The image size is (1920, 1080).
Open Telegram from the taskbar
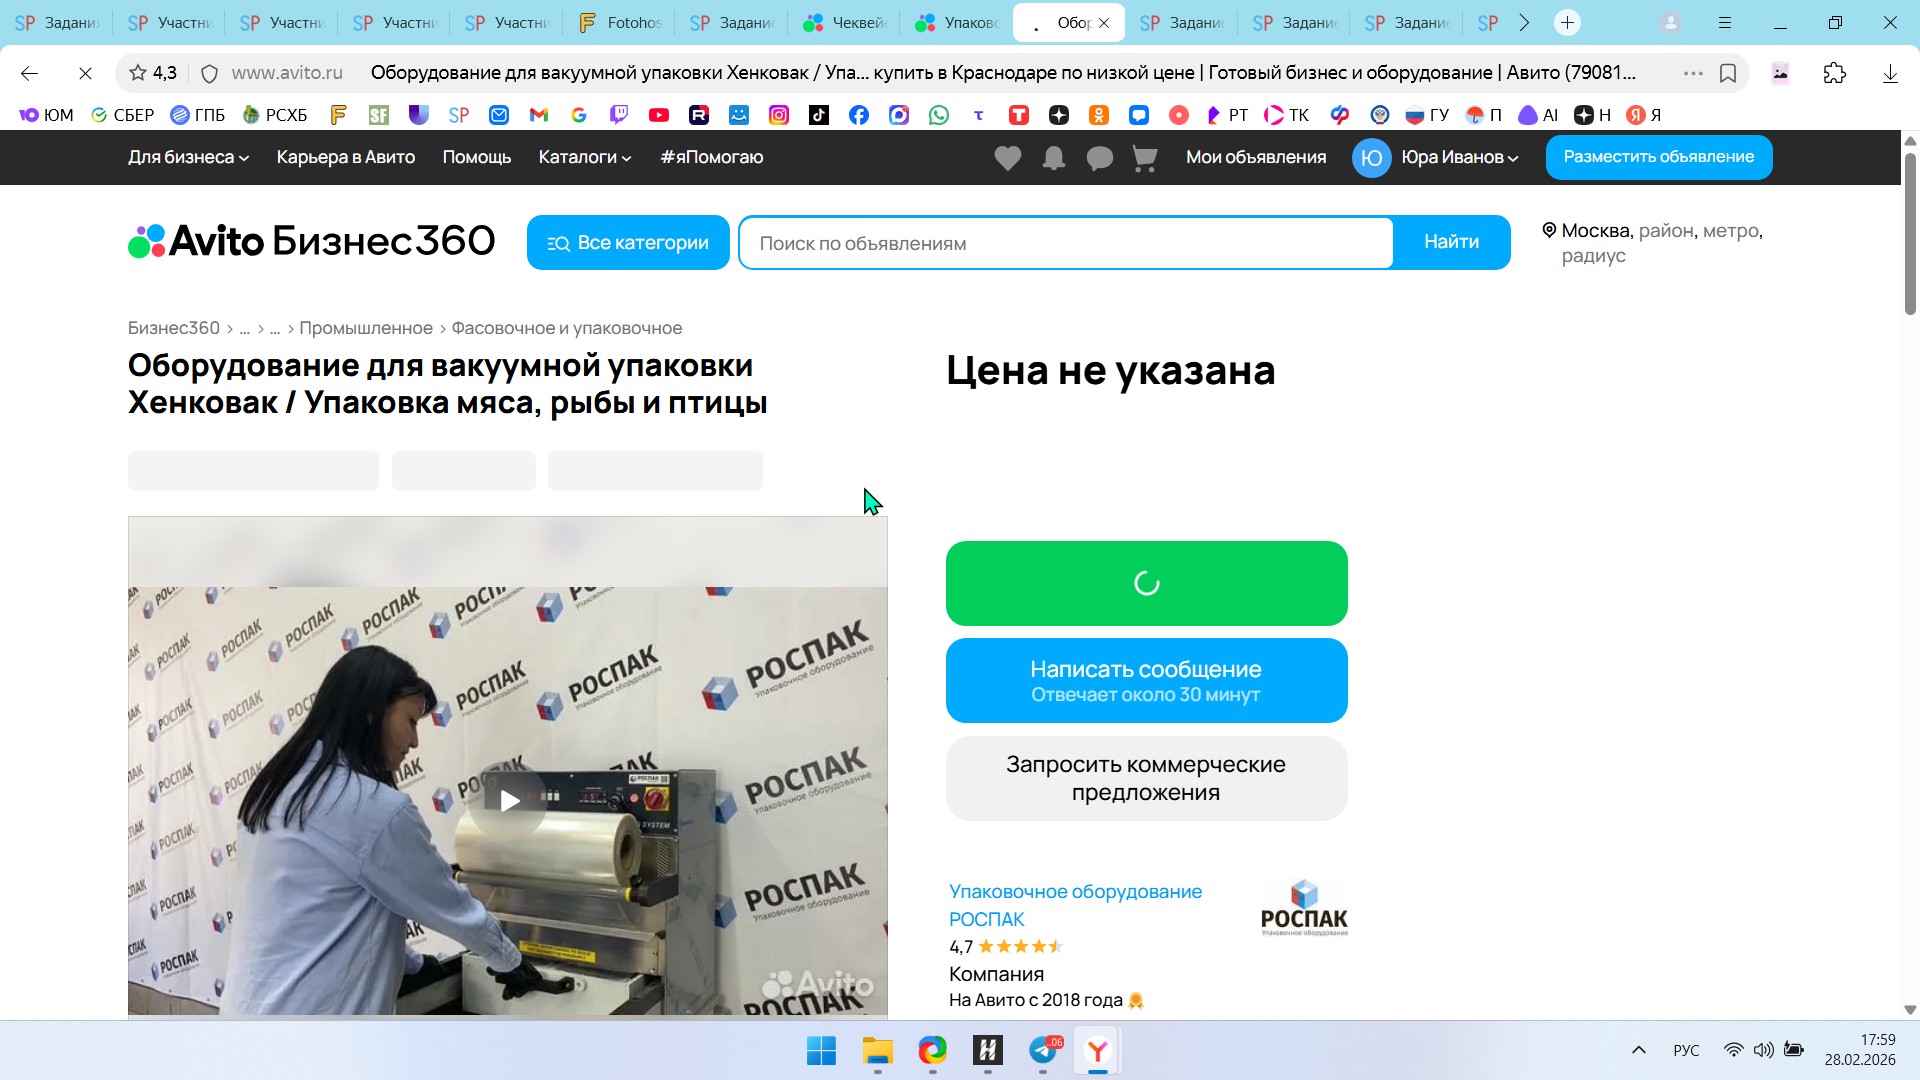coord(1042,1051)
